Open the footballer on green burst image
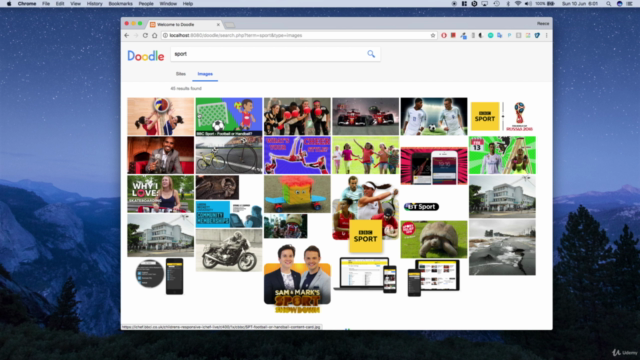This screenshot has height=360, width=640. pyautogui.click(x=502, y=155)
